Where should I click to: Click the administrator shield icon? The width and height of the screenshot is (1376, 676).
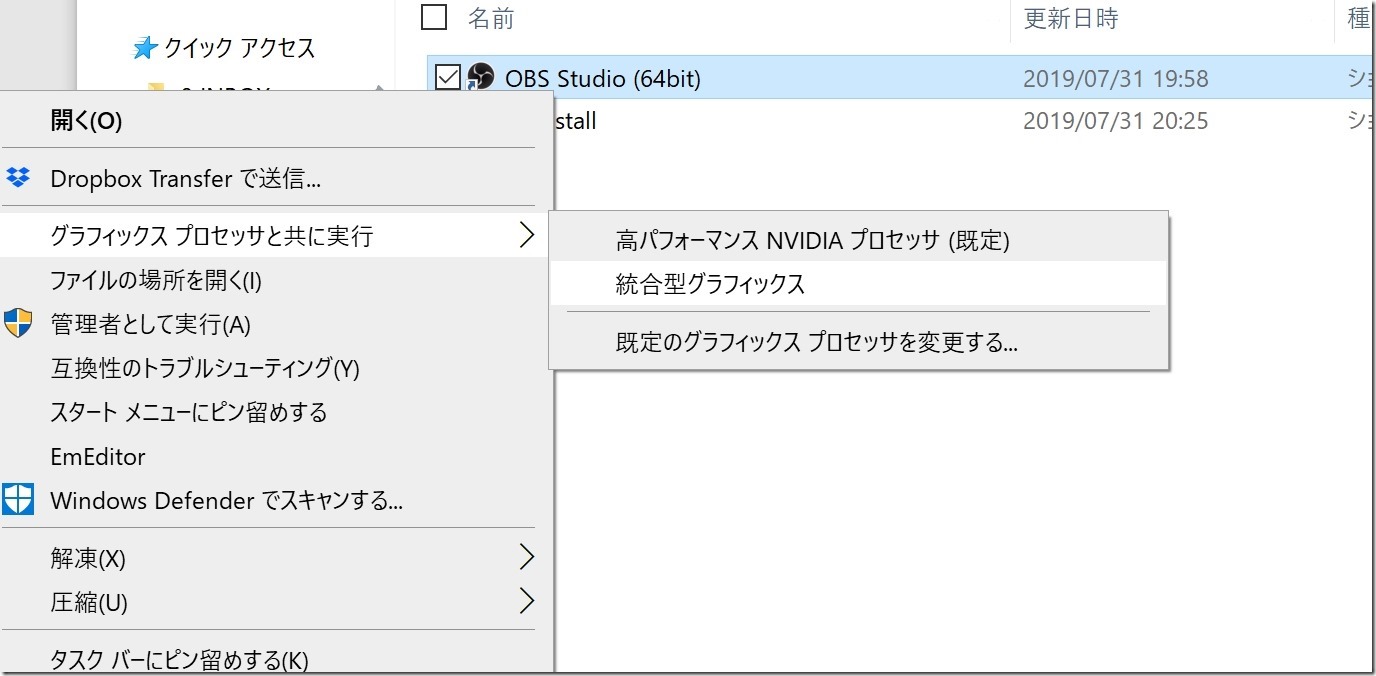[18, 323]
